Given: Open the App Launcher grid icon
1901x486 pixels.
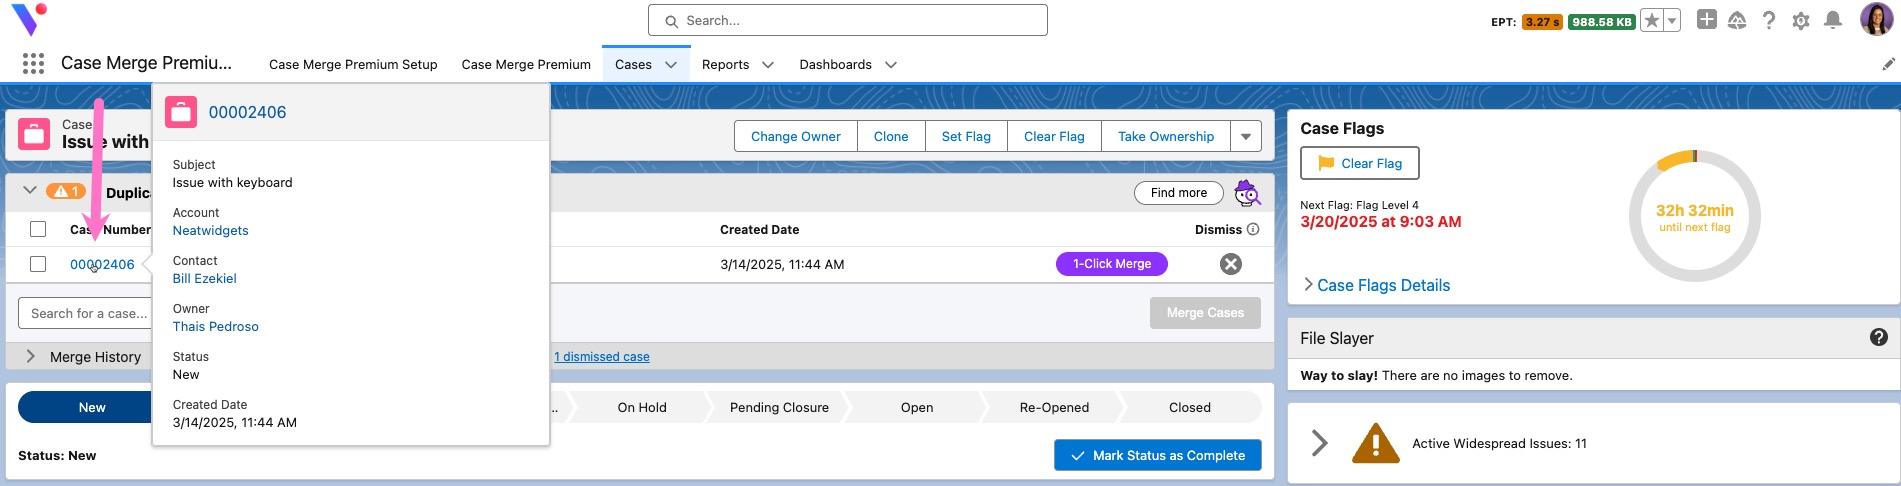Looking at the screenshot, I should [33, 64].
